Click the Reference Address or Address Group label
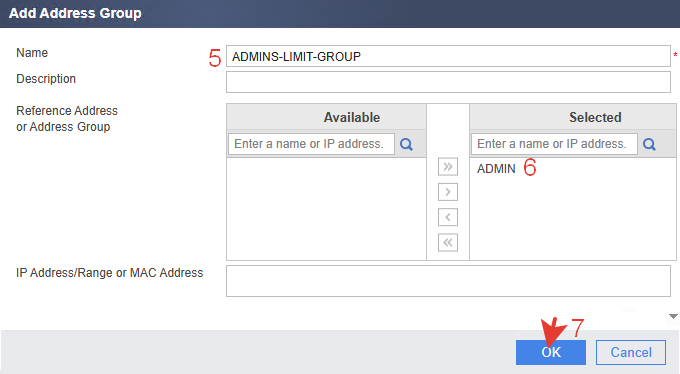This screenshot has width=680, height=374. pyautogui.click(x=67, y=119)
